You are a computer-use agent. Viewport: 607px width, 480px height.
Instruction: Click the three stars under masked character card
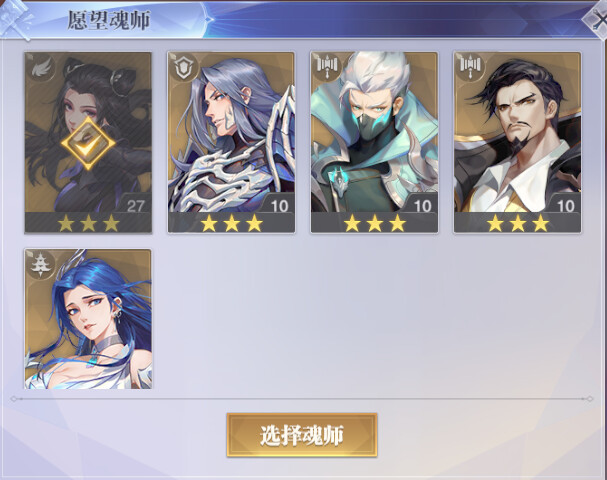(x=374, y=223)
